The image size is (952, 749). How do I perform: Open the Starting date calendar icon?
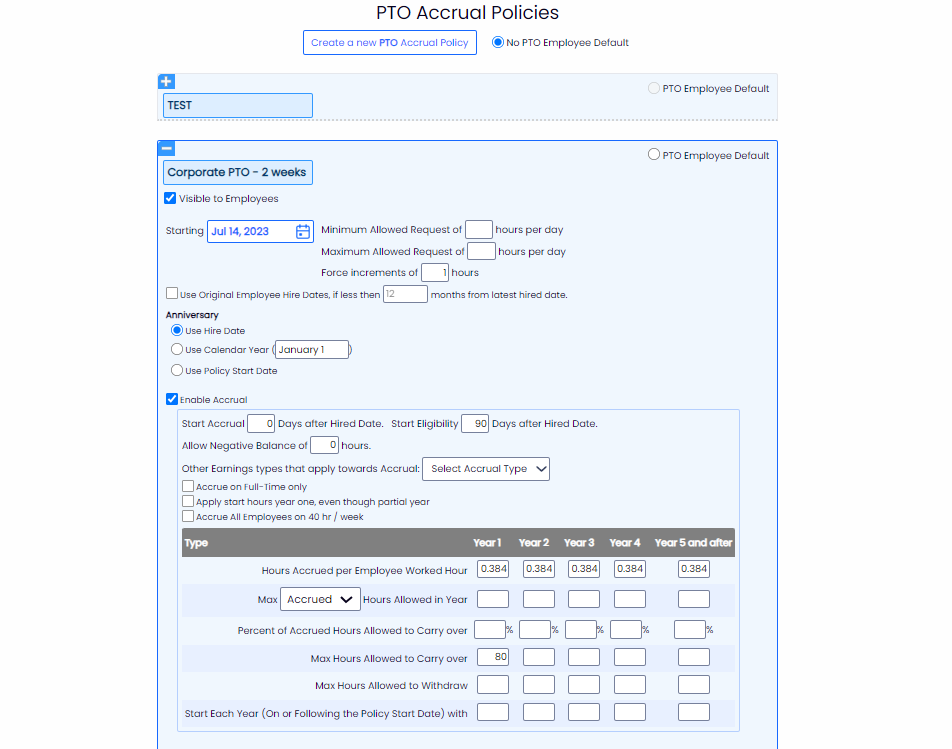[x=303, y=231]
